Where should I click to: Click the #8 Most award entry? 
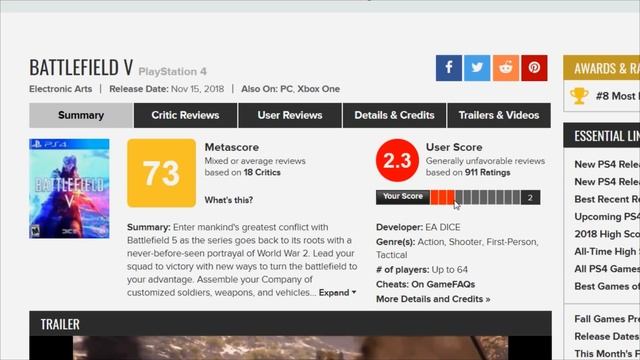click(618, 96)
